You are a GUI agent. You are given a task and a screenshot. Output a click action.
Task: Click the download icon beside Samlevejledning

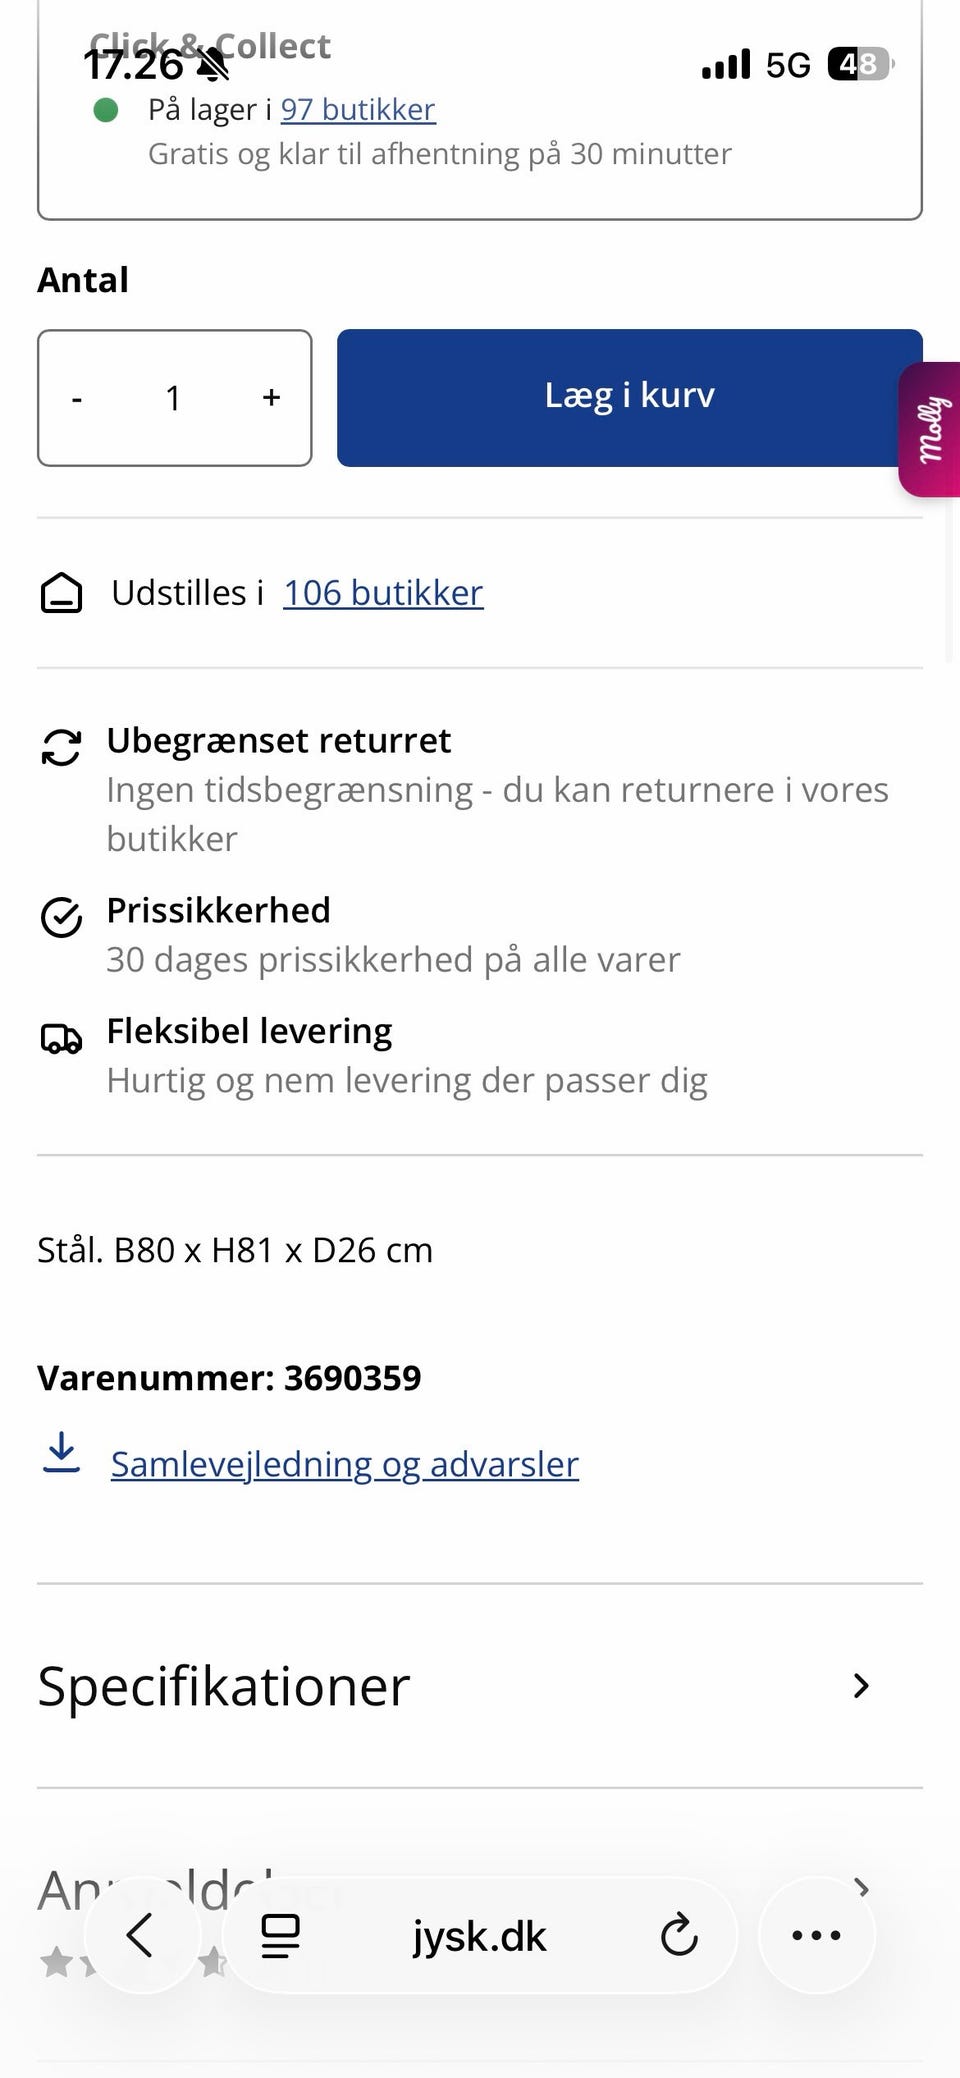[x=61, y=1462]
